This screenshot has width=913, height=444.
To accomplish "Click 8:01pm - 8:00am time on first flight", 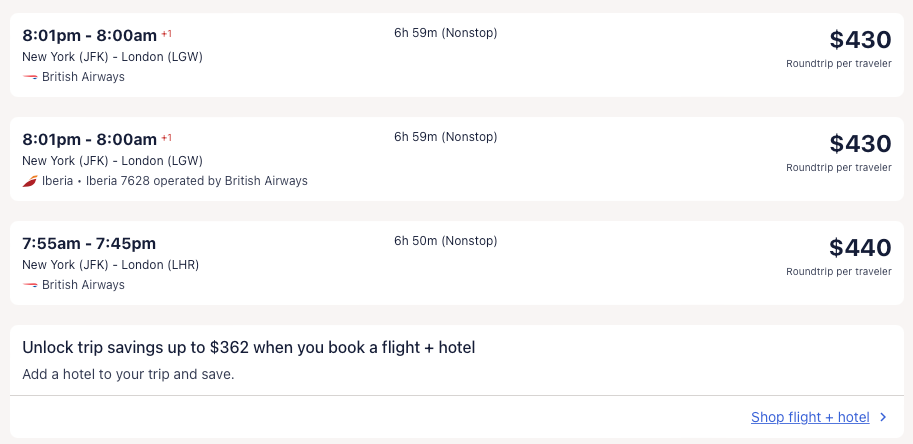I will (x=89, y=35).
